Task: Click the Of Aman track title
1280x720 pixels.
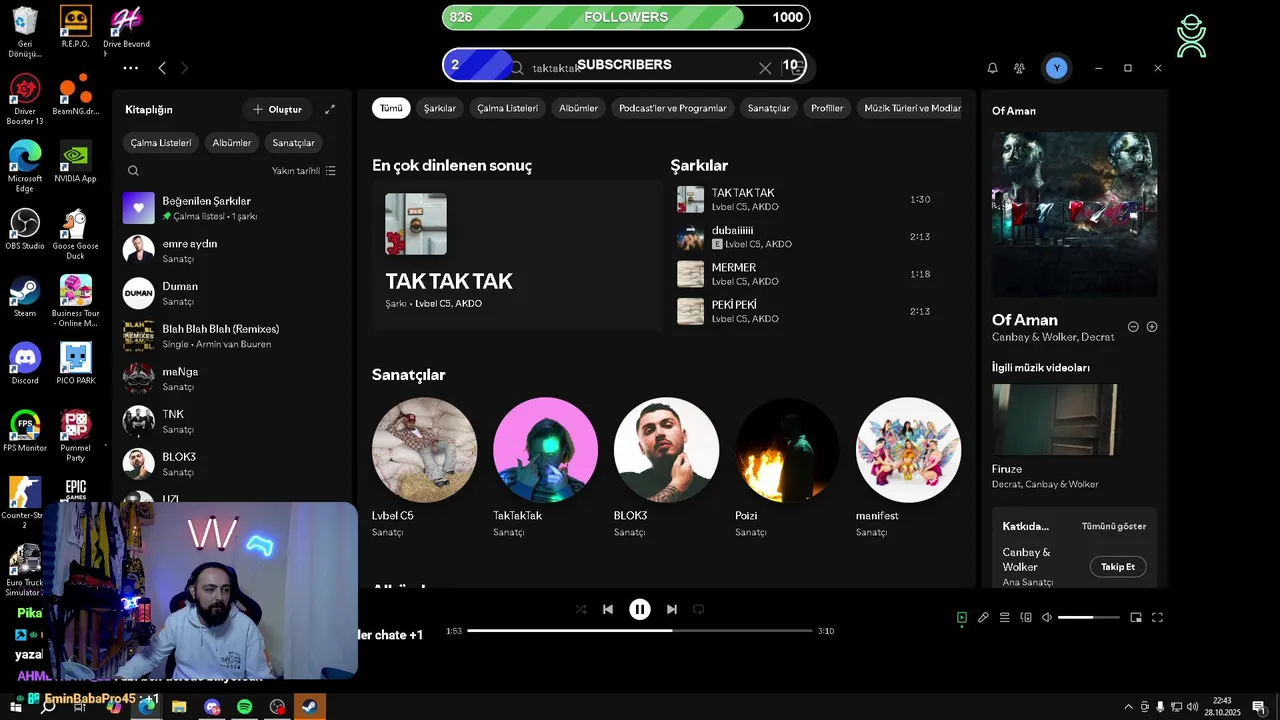Action: (x=1025, y=320)
